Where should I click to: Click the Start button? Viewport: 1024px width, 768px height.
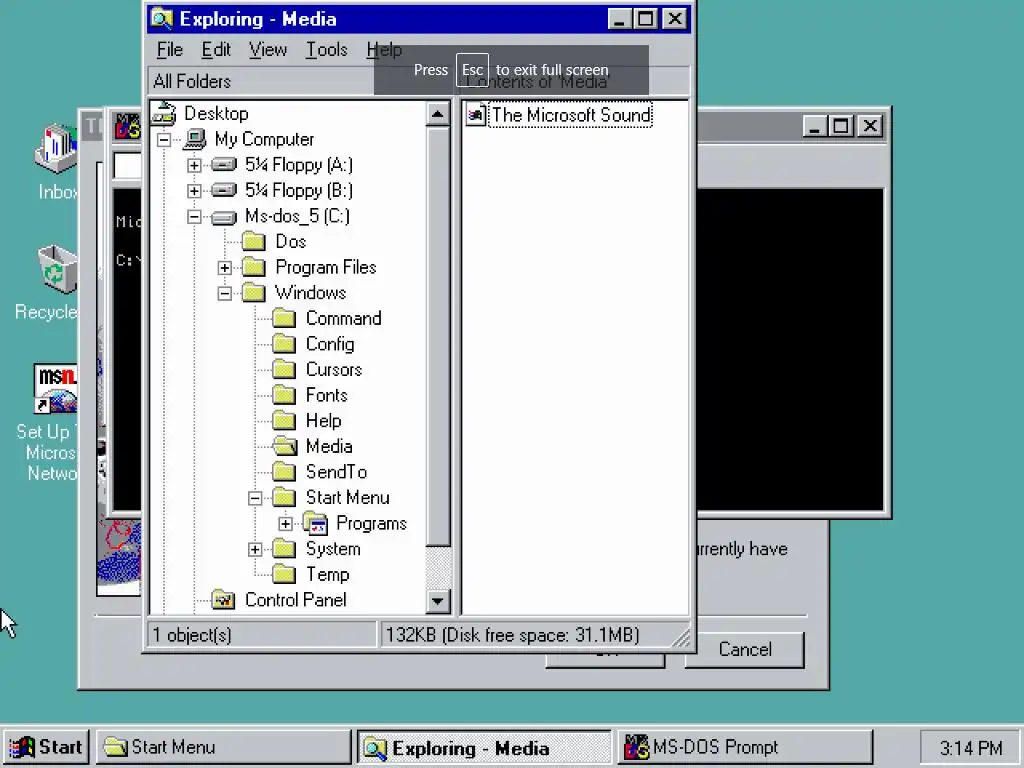[46, 746]
